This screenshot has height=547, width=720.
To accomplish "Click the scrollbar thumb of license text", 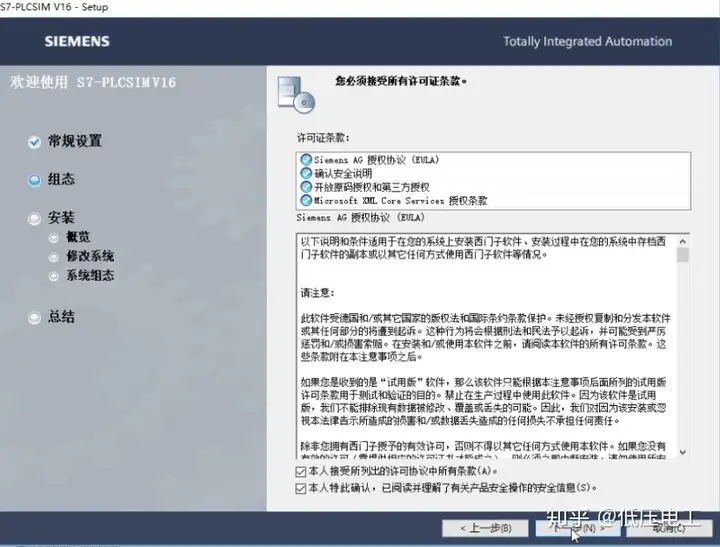I will [683, 255].
